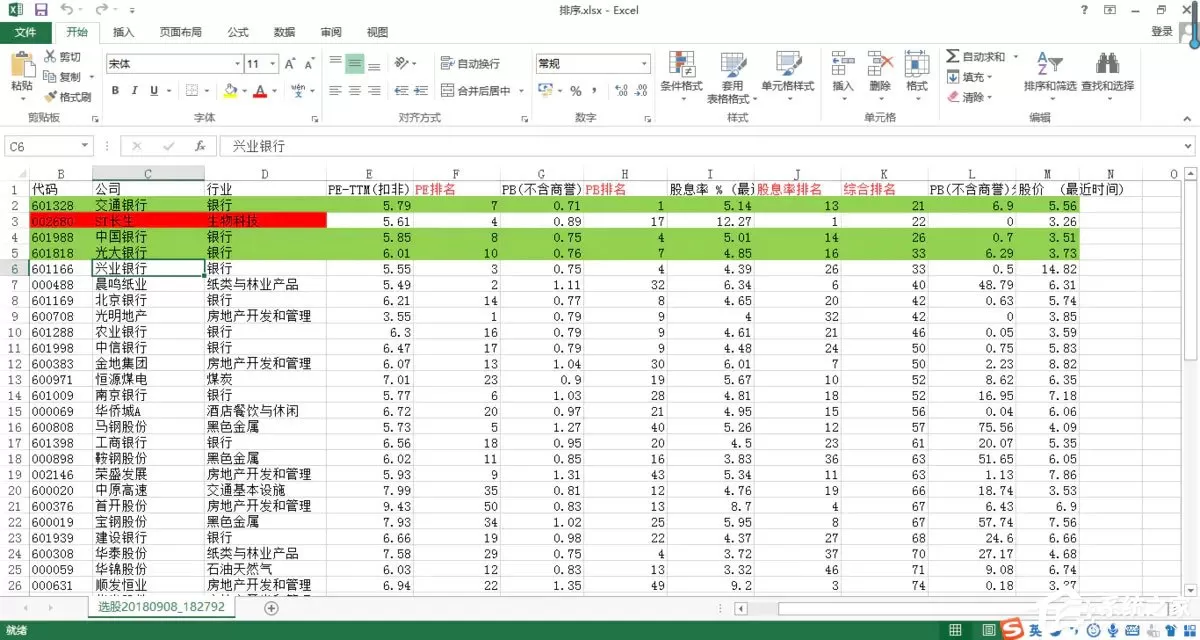This screenshot has width=1200, height=640.
Task: Center text horizontally
Action: pos(354,91)
